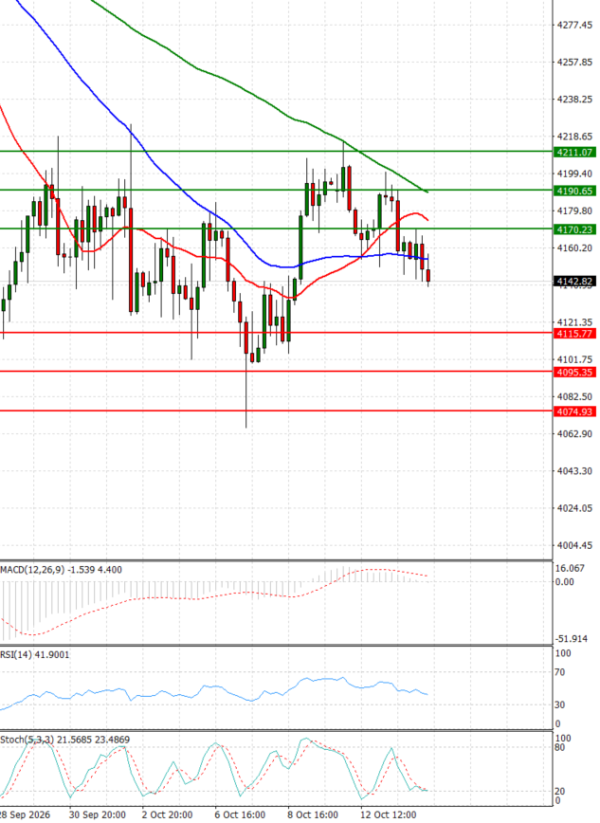Click the 4004.45 price axis label
The image size is (600, 823).
(x=575, y=545)
